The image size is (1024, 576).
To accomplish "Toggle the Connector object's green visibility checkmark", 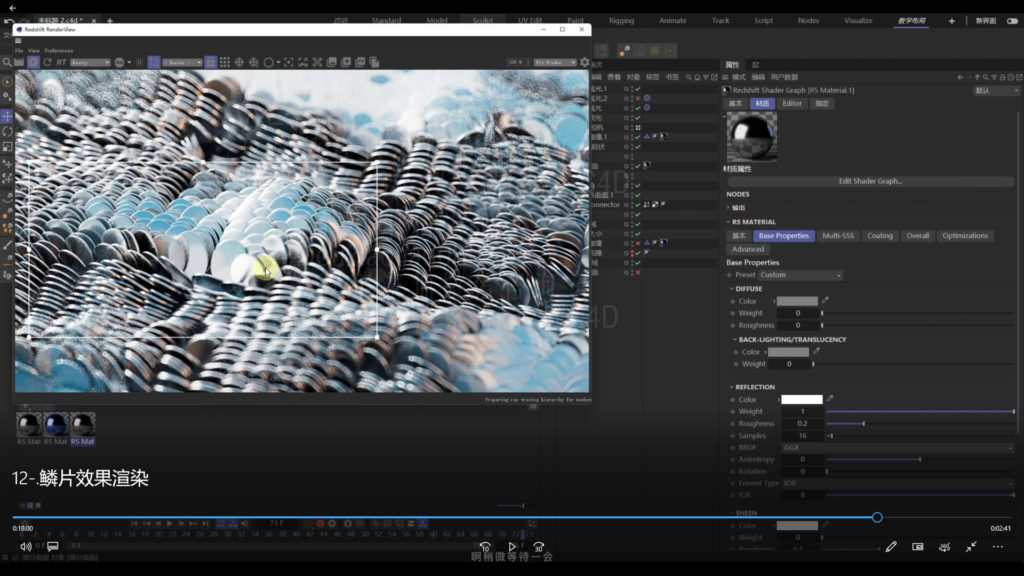I will (637, 204).
